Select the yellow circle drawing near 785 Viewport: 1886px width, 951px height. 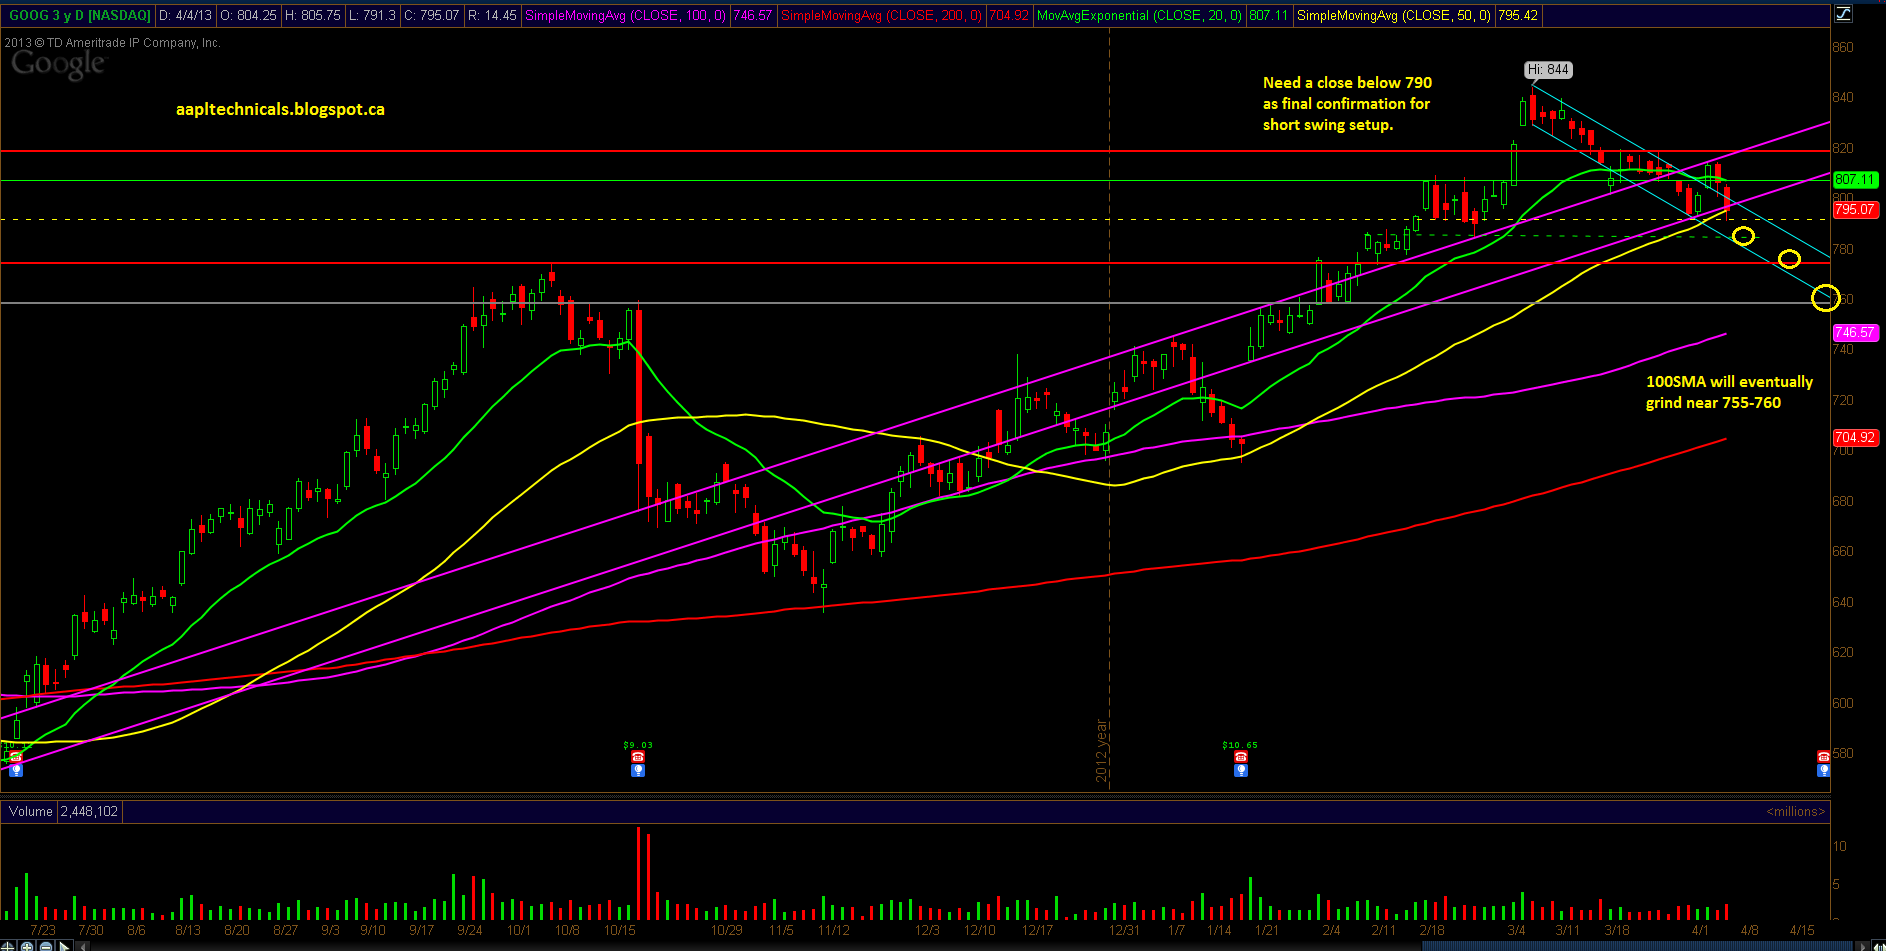(x=1743, y=236)
